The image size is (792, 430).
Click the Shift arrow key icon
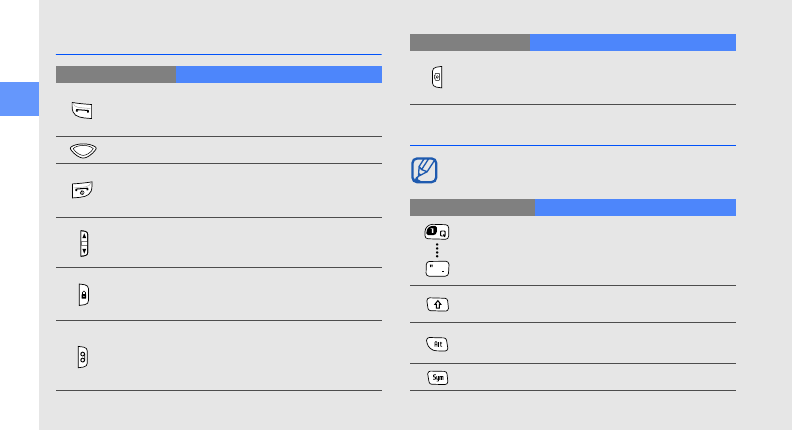coord(437,304)
